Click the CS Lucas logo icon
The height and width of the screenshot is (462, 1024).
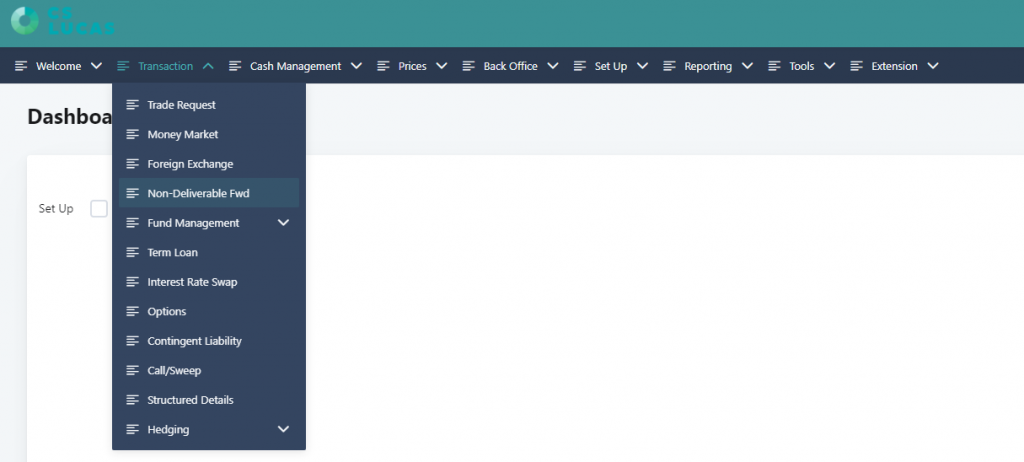click(x=24, y=22)
